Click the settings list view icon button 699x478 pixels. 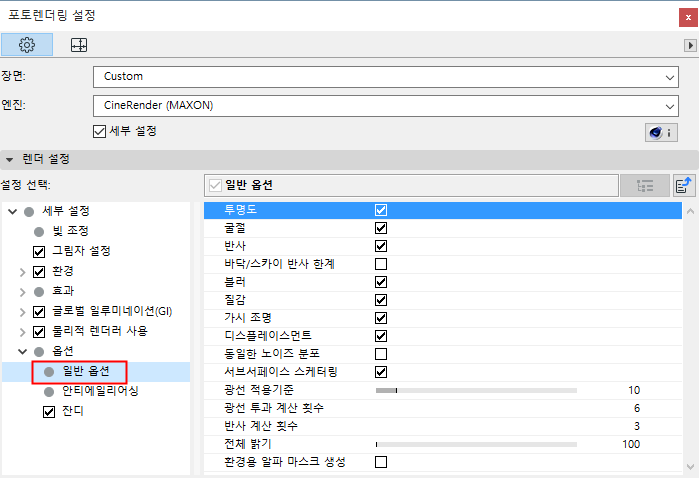[x=645, y=185]
